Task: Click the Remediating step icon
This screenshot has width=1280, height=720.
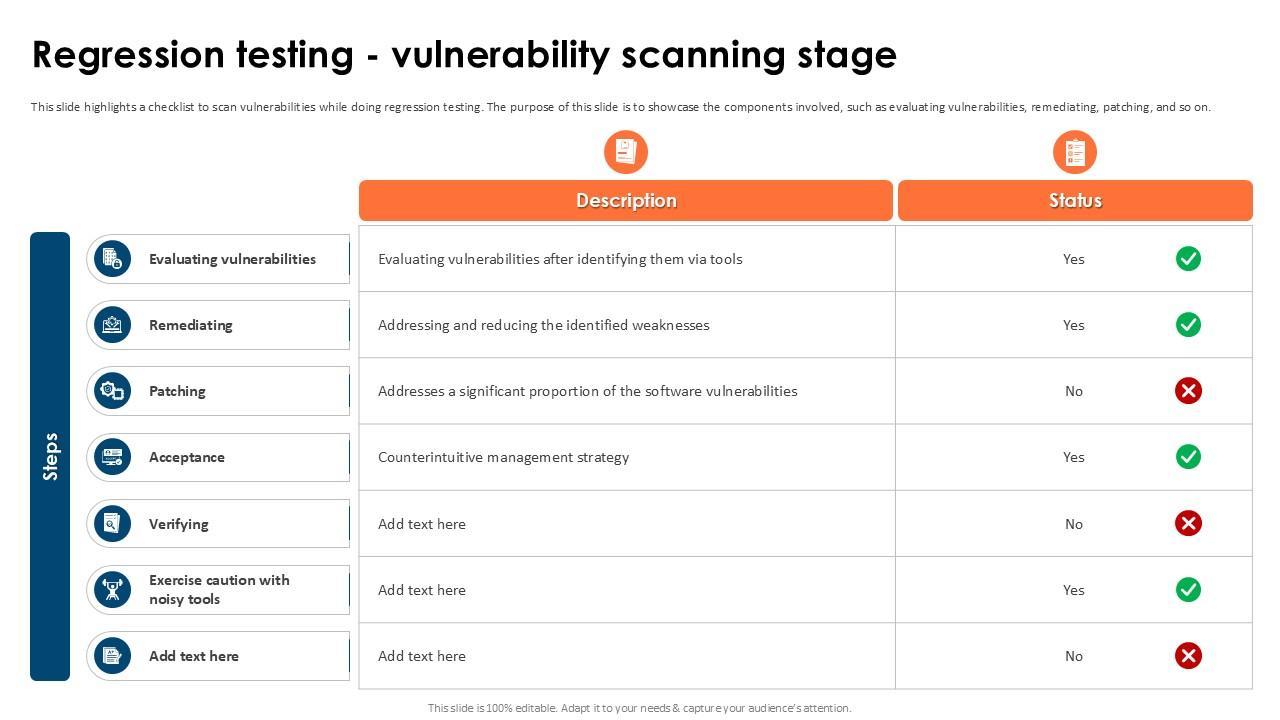Action: 113,325
